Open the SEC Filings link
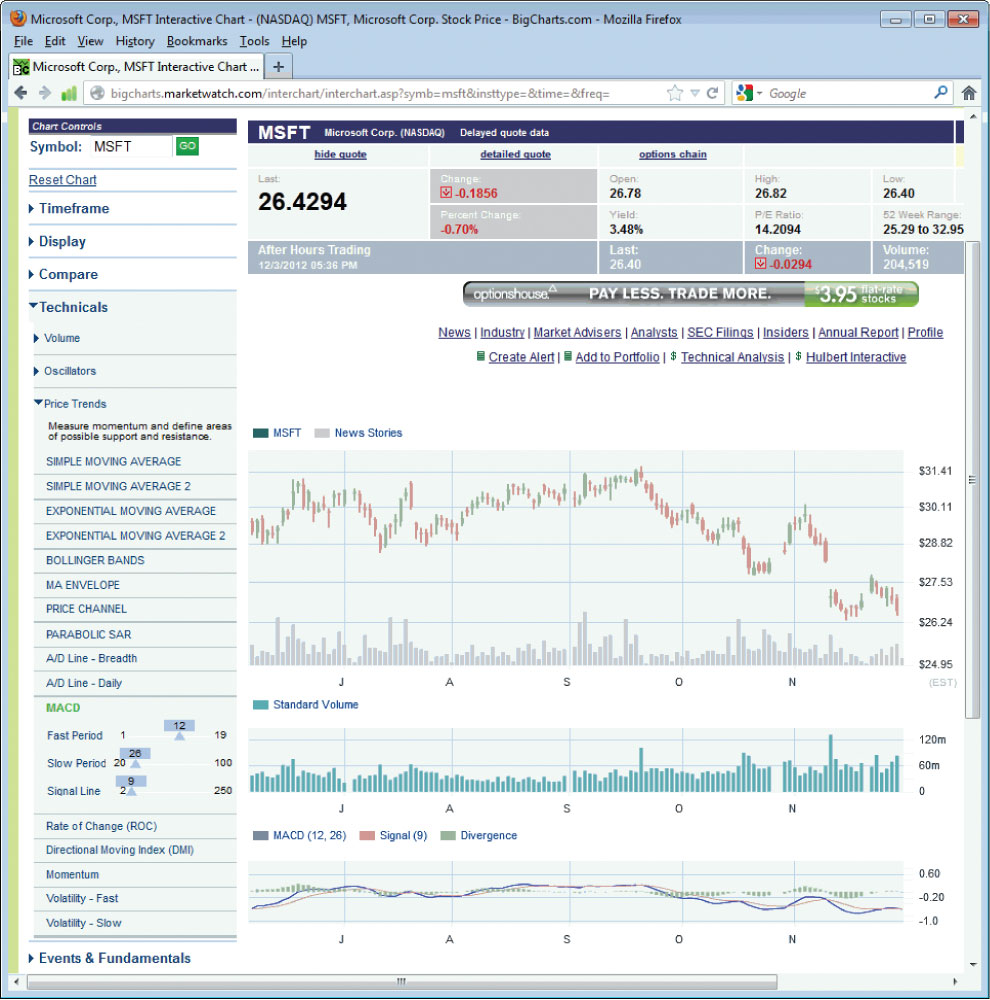990x1000 pixels. click(x=720, y=332)
